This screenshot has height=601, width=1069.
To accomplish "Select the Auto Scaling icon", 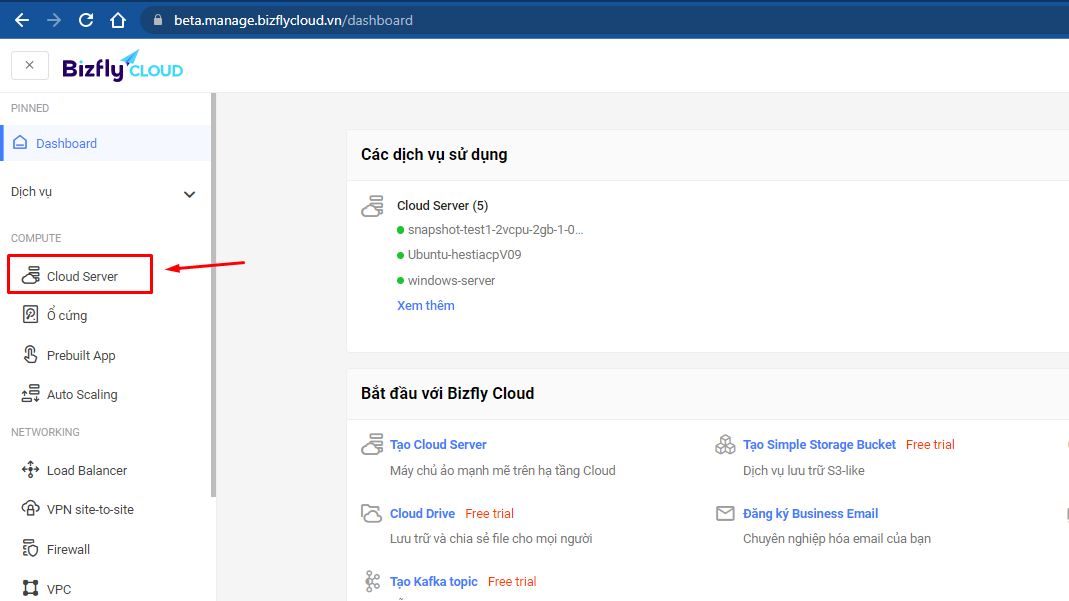I will point(30,394).
